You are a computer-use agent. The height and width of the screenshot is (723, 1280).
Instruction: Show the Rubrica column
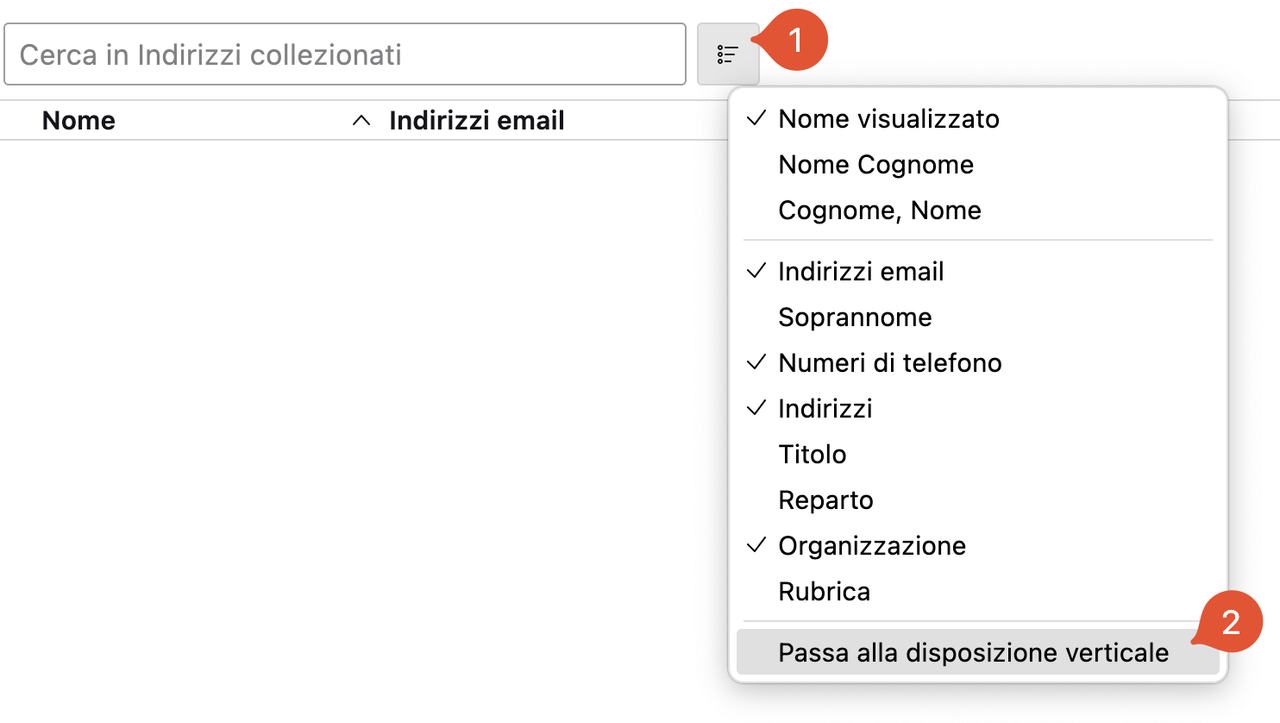click(x=978, y=592)
